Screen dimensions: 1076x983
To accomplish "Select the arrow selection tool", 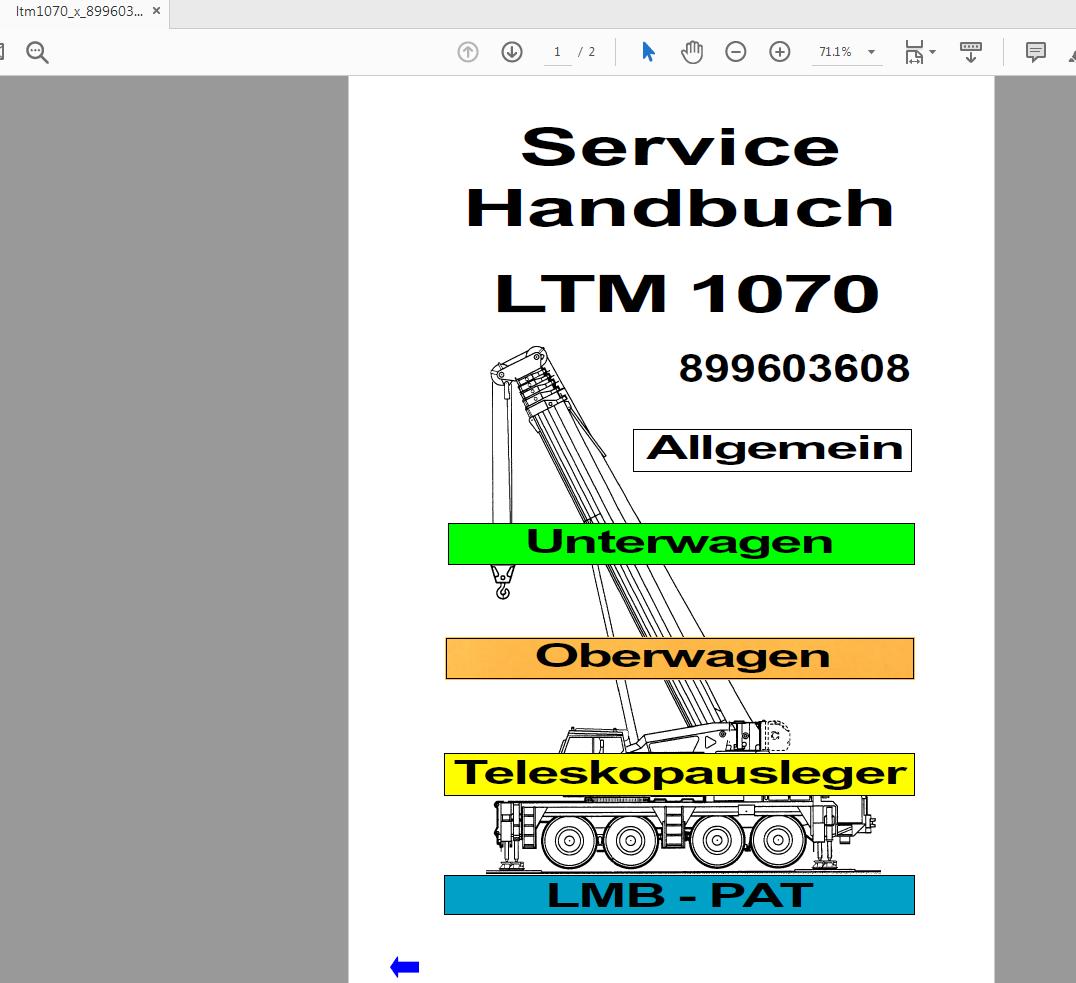I will (648, 51).
